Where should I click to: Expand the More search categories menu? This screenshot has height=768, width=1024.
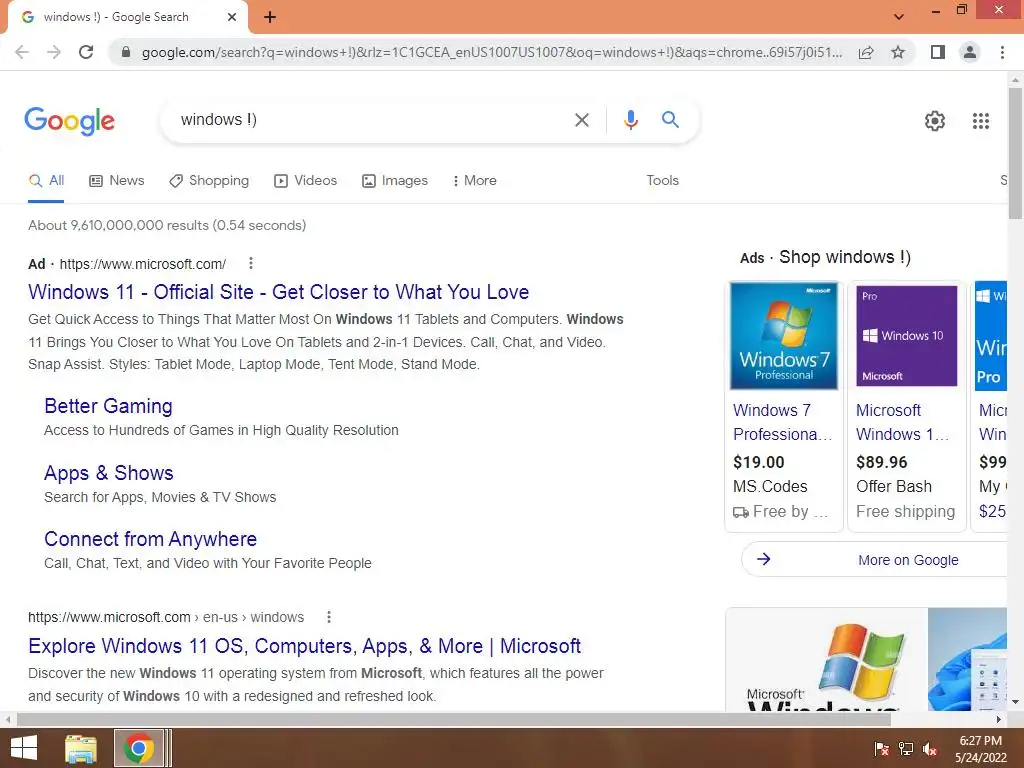[x=475, y=181]
